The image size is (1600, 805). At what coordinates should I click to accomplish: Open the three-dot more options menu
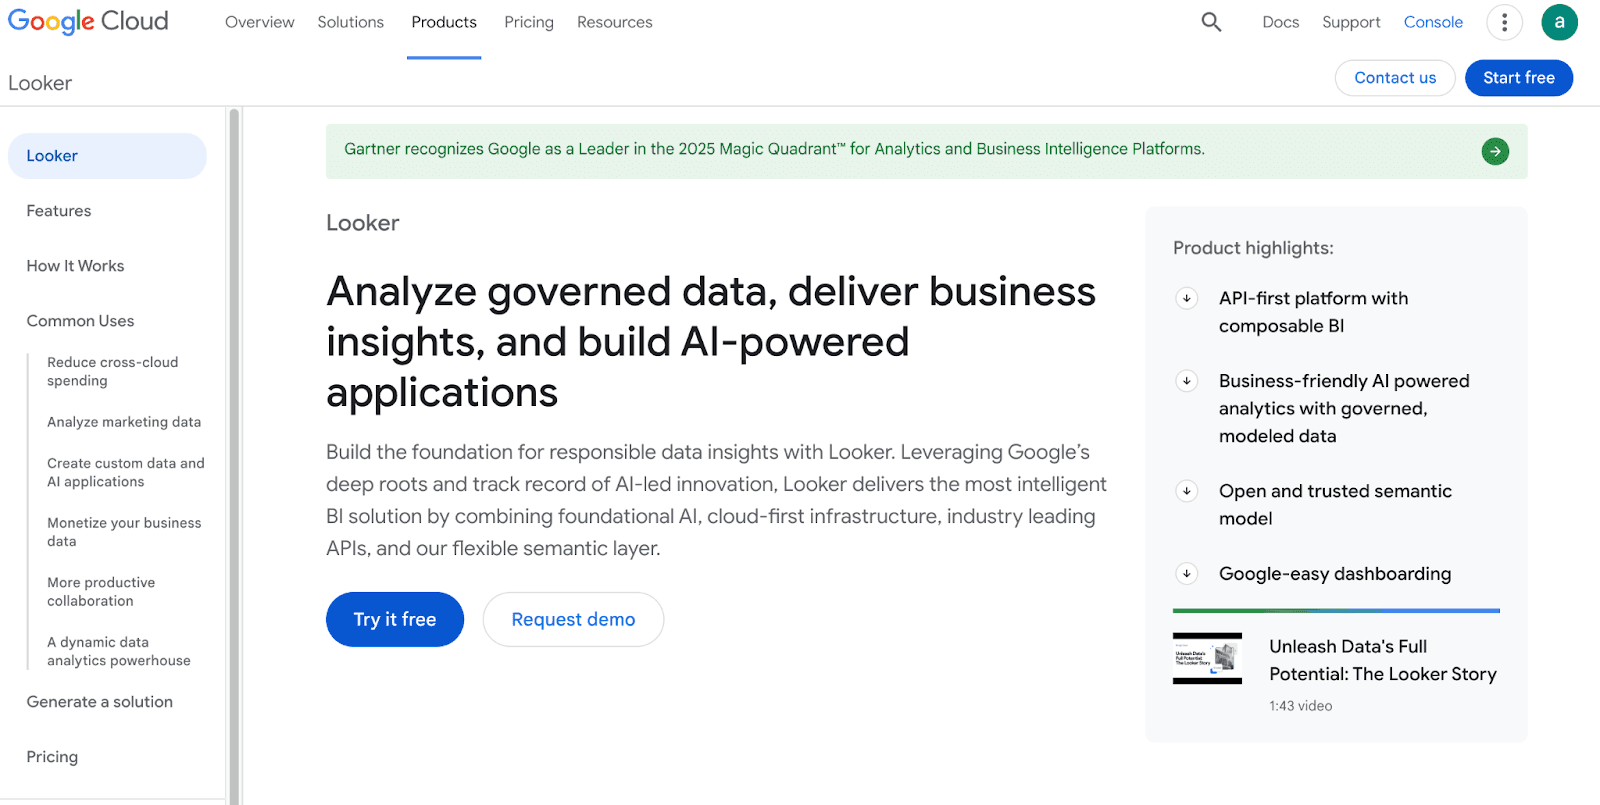(1504, 22)
